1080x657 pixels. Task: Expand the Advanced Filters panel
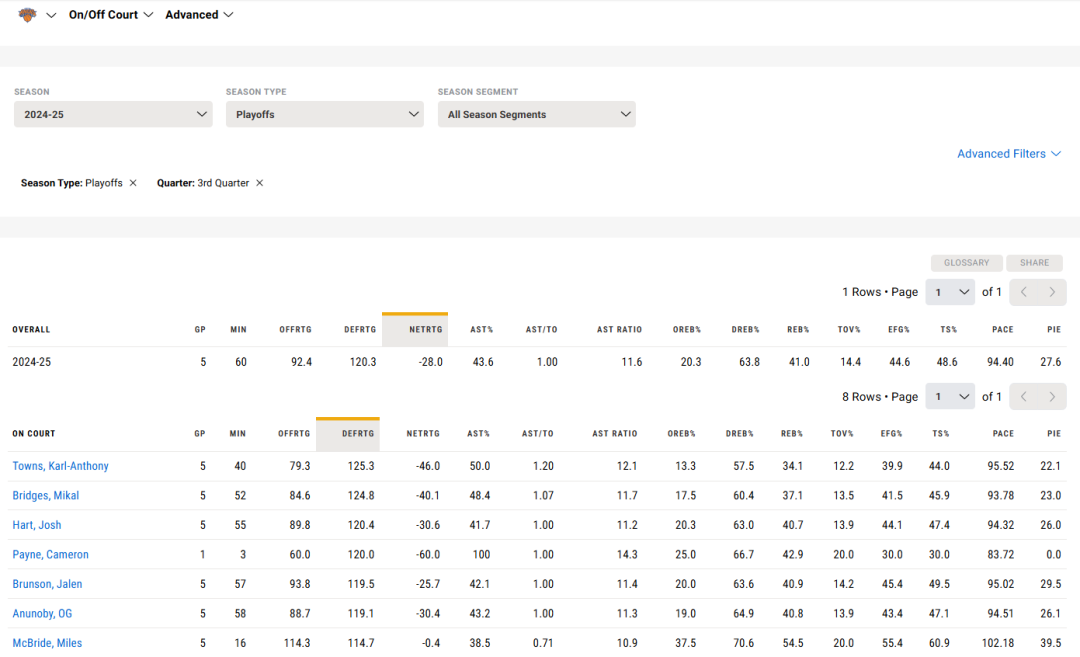click(x=1008, y=154)
